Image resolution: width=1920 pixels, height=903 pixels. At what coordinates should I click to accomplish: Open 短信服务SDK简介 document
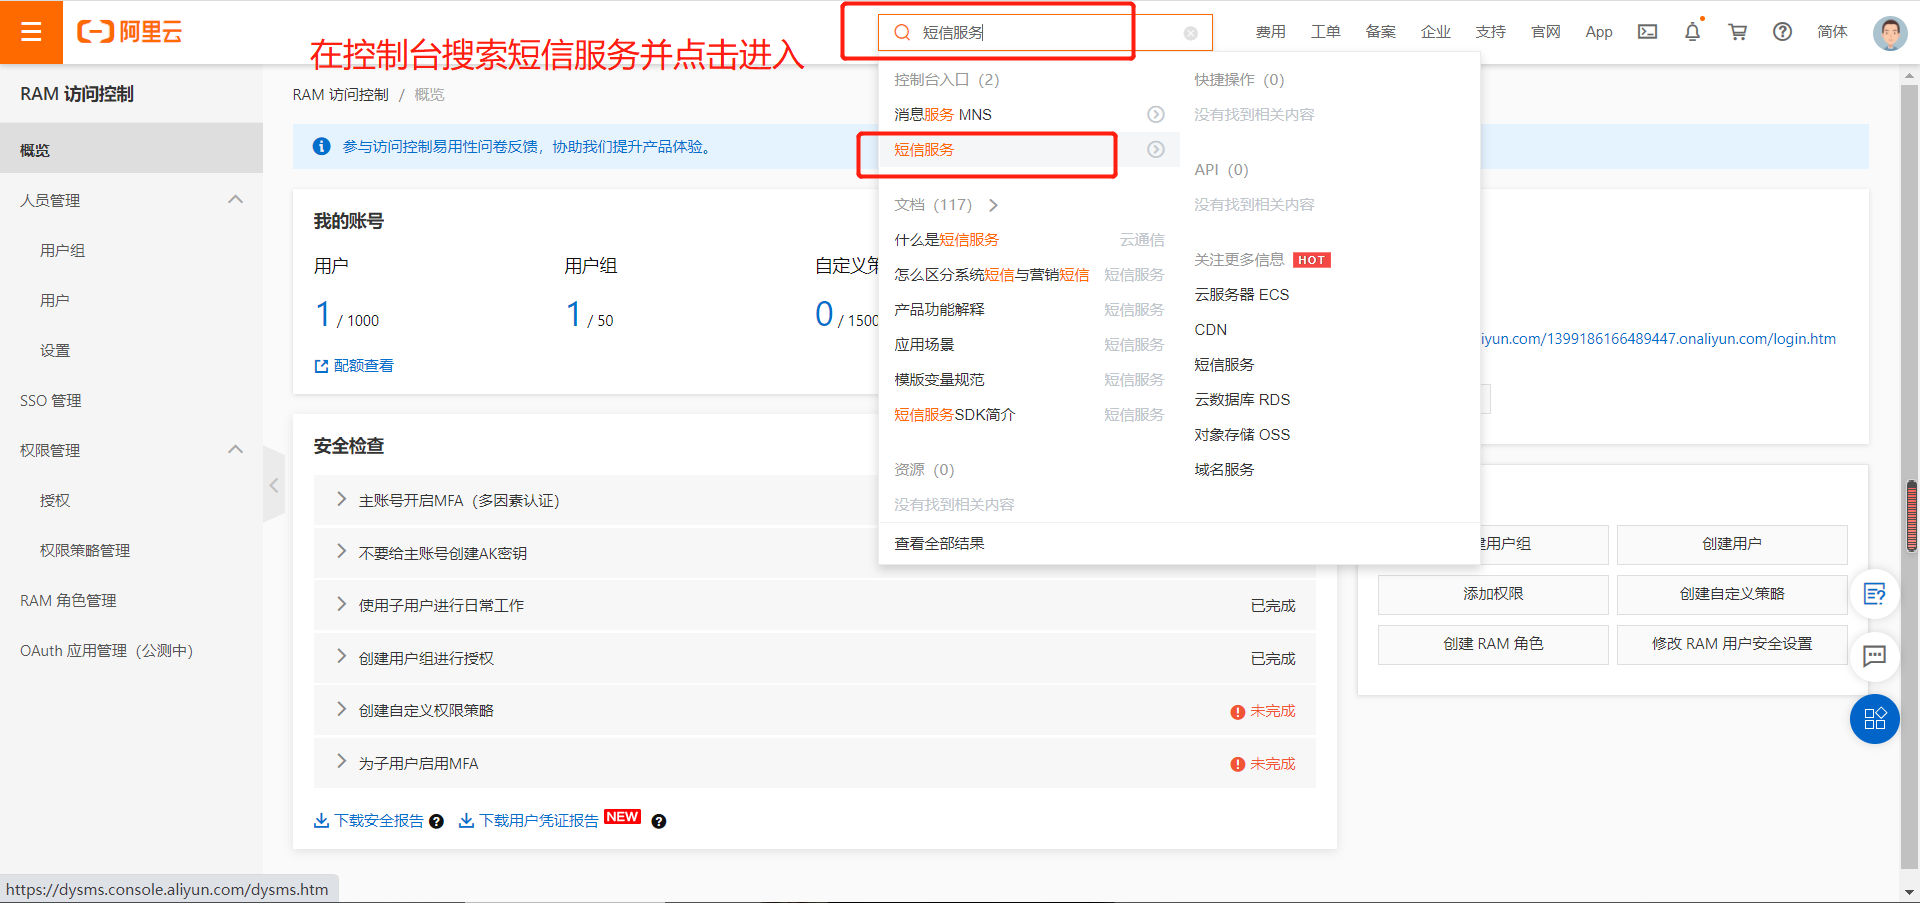pos(955,415)
